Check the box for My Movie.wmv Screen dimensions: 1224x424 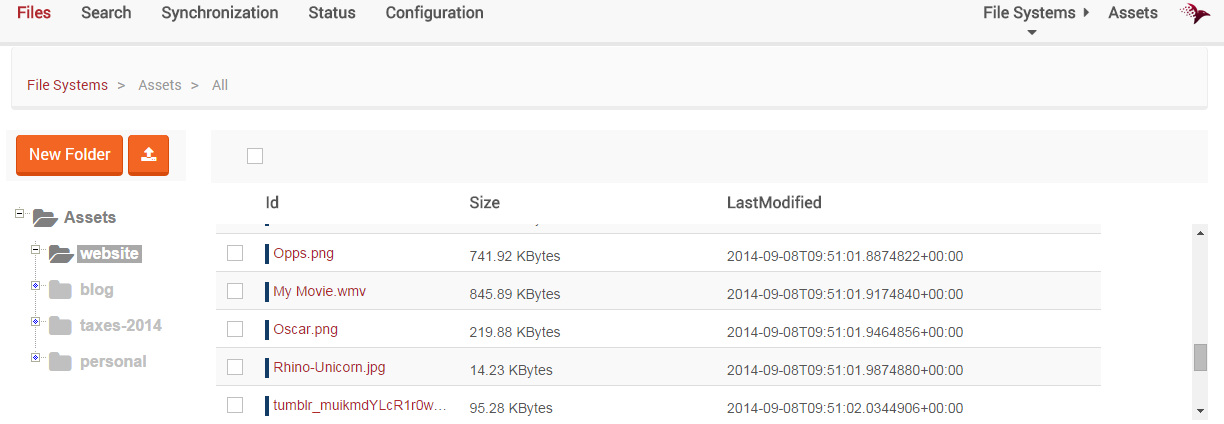click(235, 291)
